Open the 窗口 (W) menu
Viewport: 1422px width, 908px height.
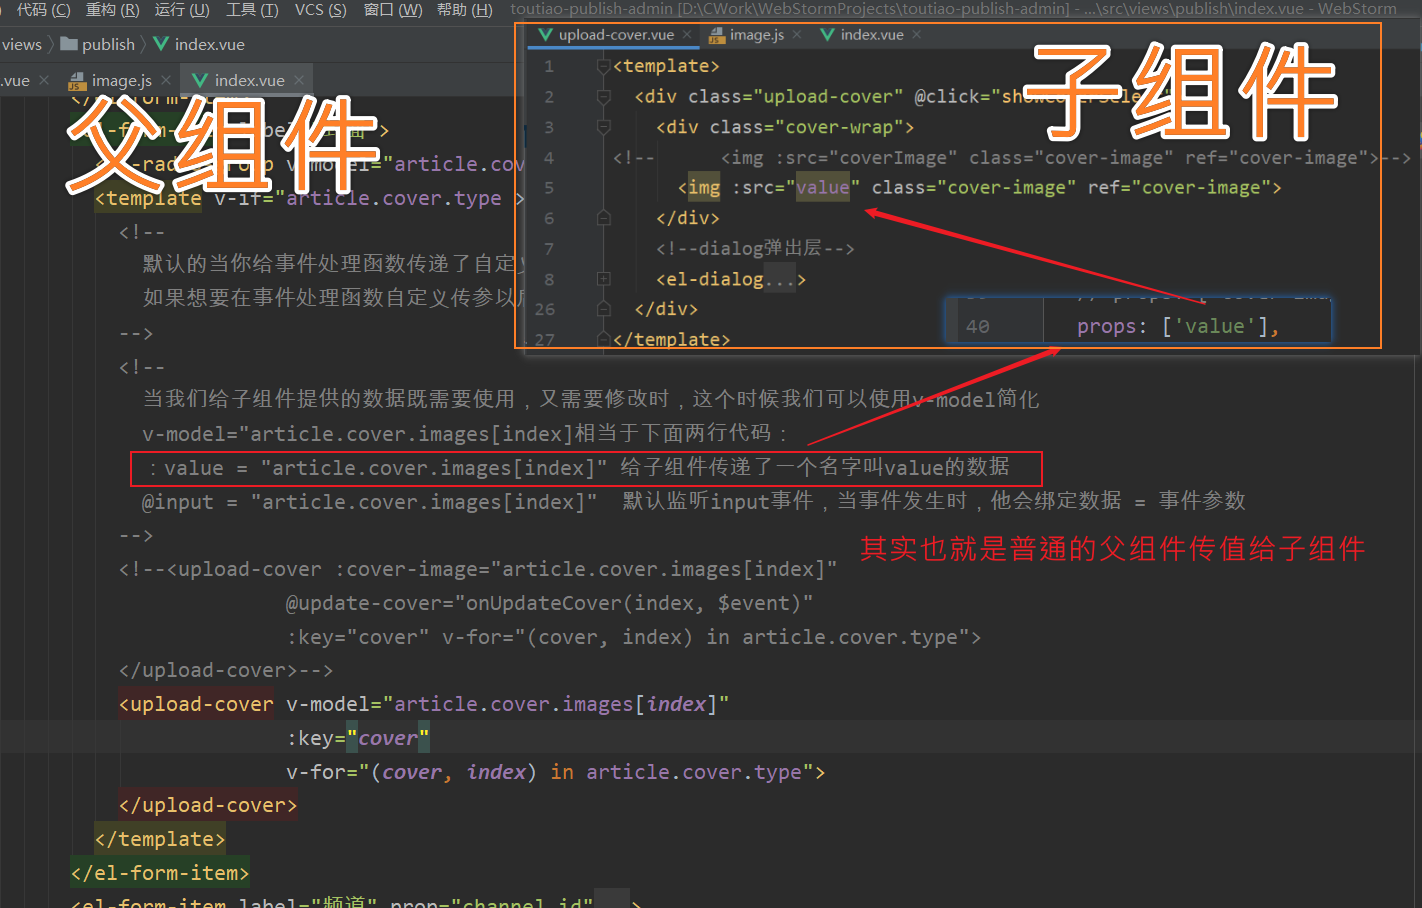click(x=393, y=9)
